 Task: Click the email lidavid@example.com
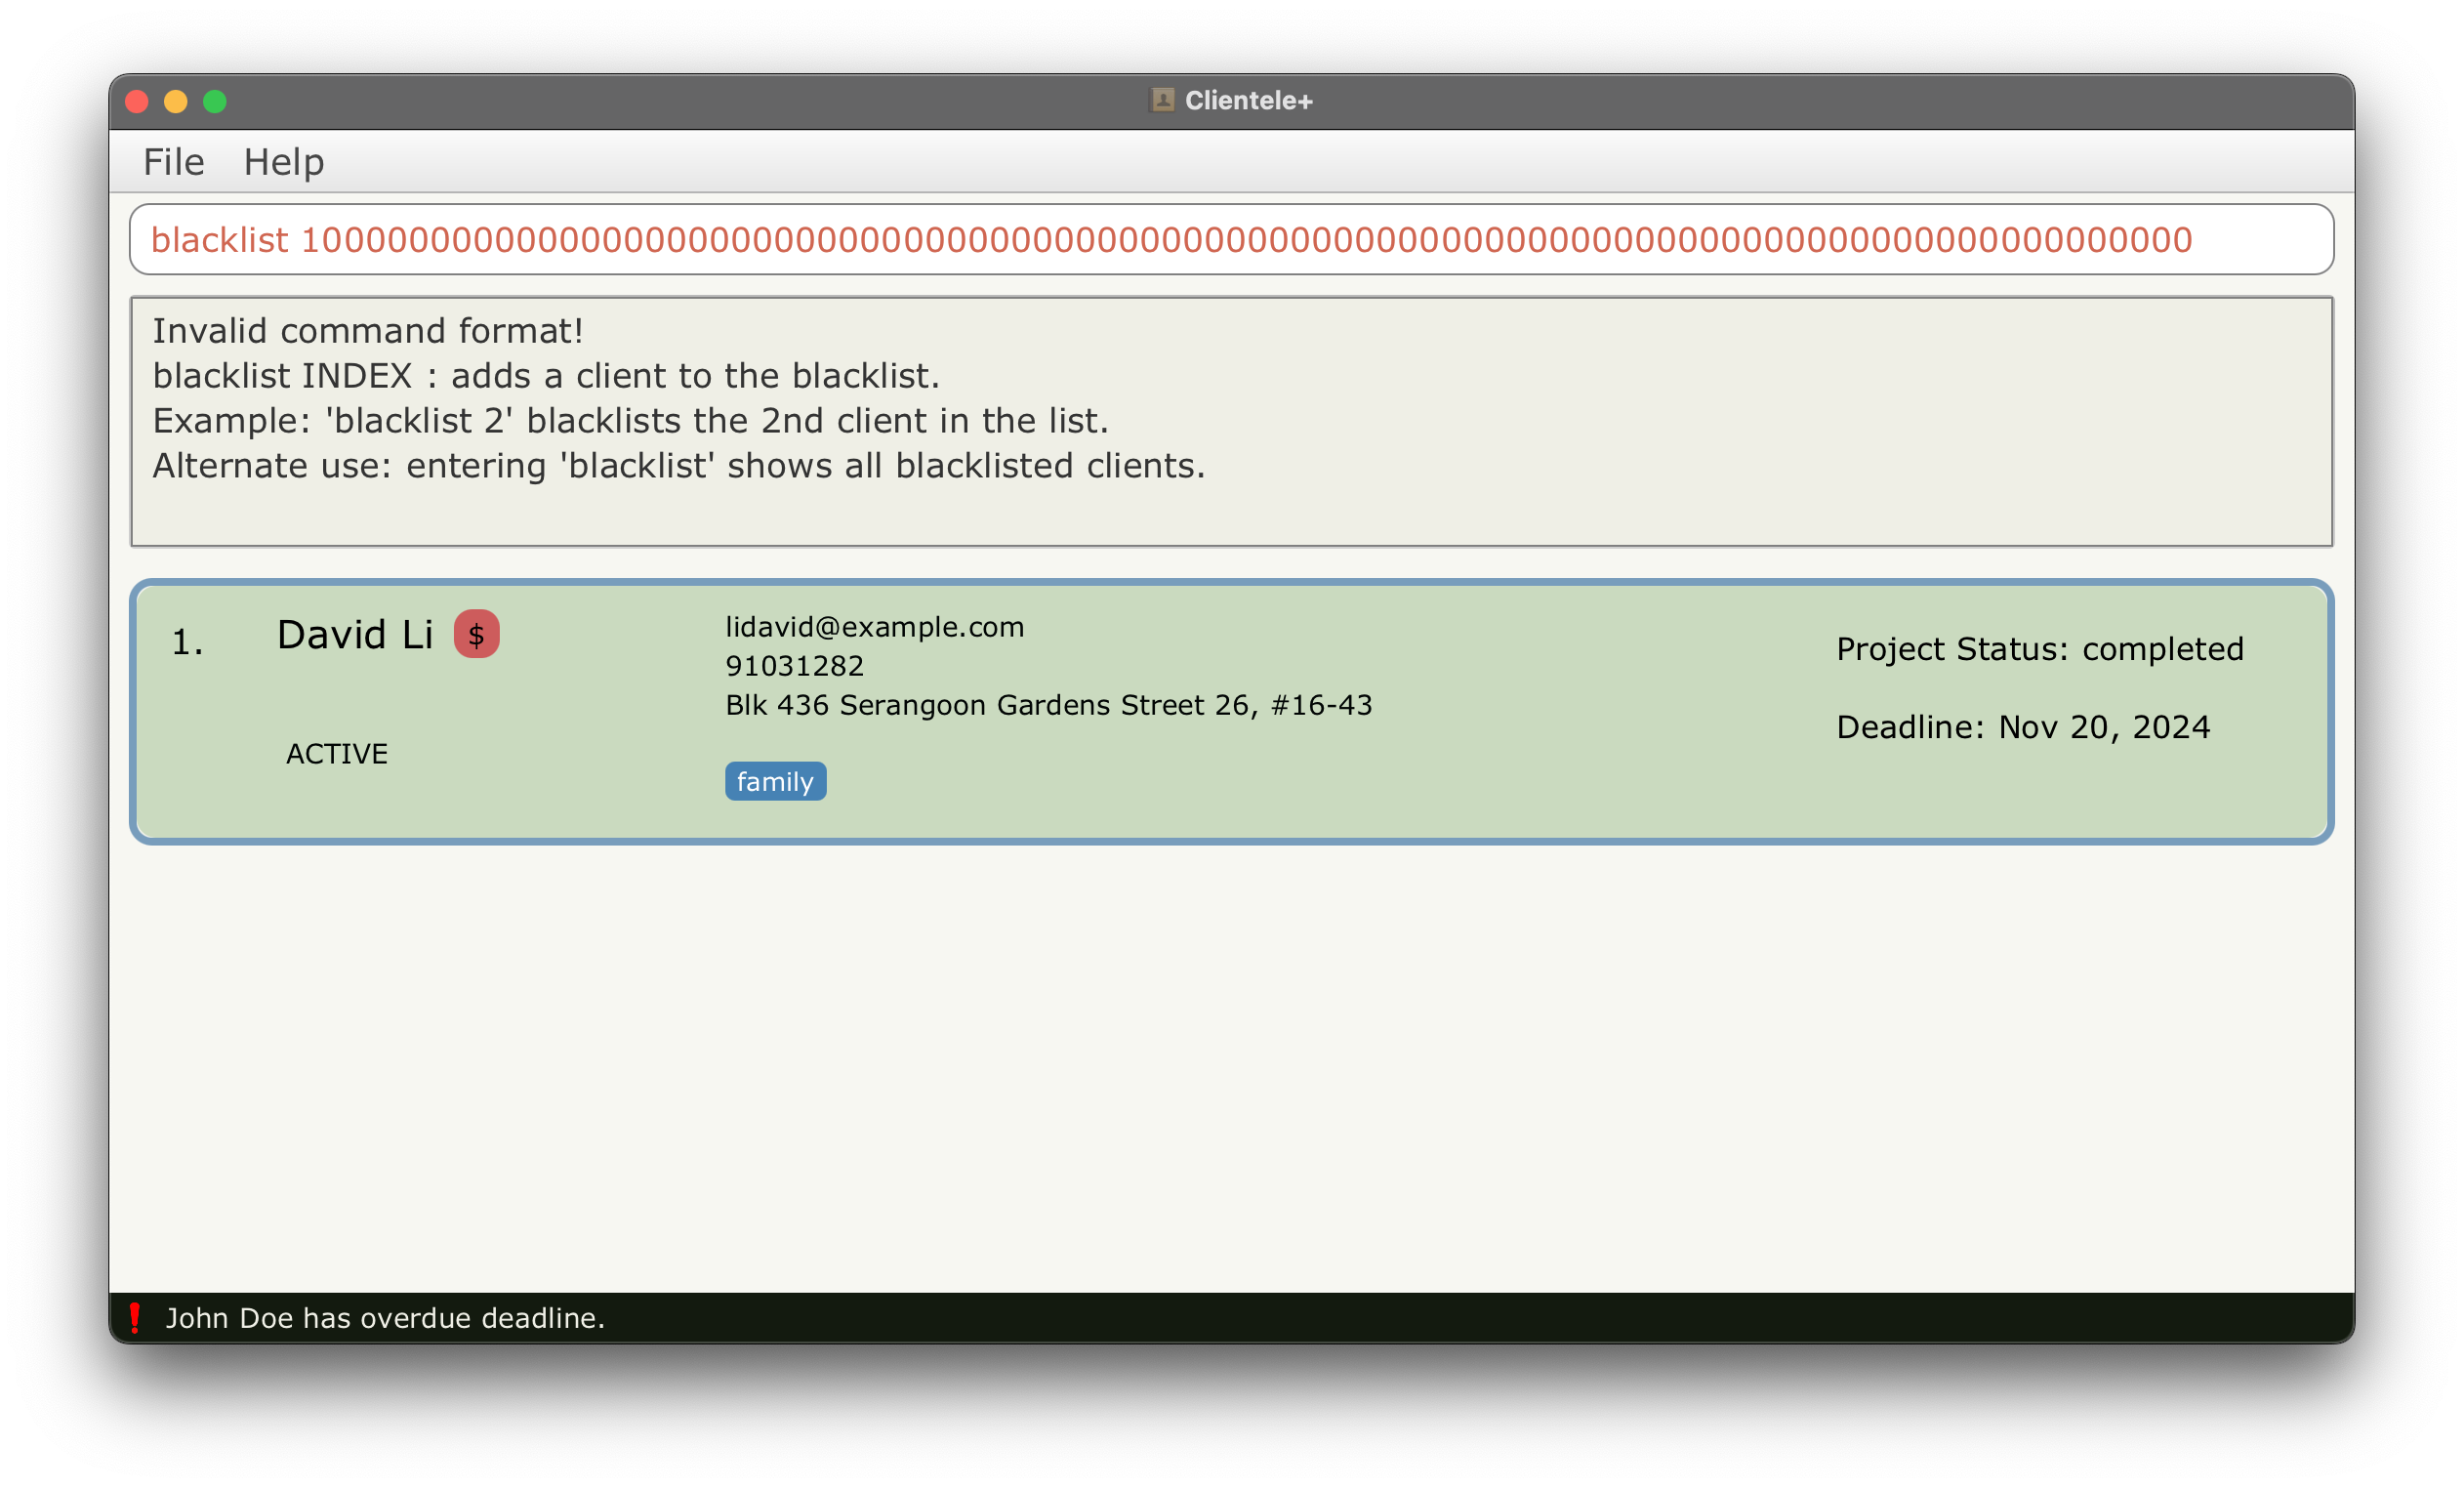point(874,627)
